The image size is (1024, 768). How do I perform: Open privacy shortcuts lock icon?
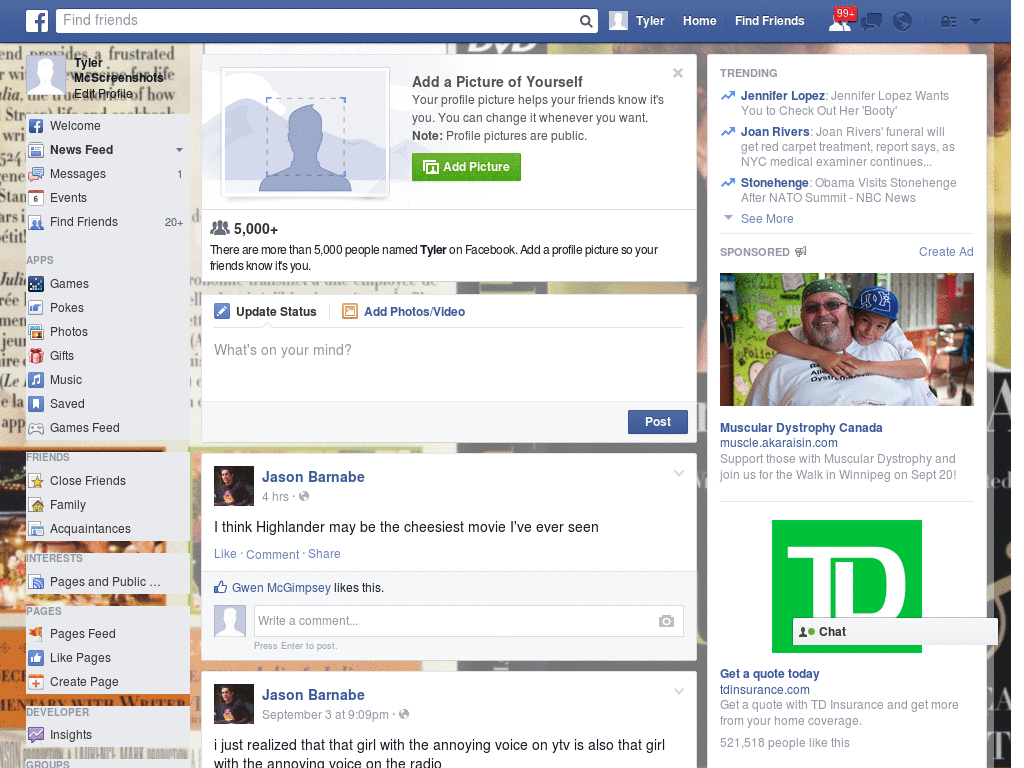click(948, 22)
